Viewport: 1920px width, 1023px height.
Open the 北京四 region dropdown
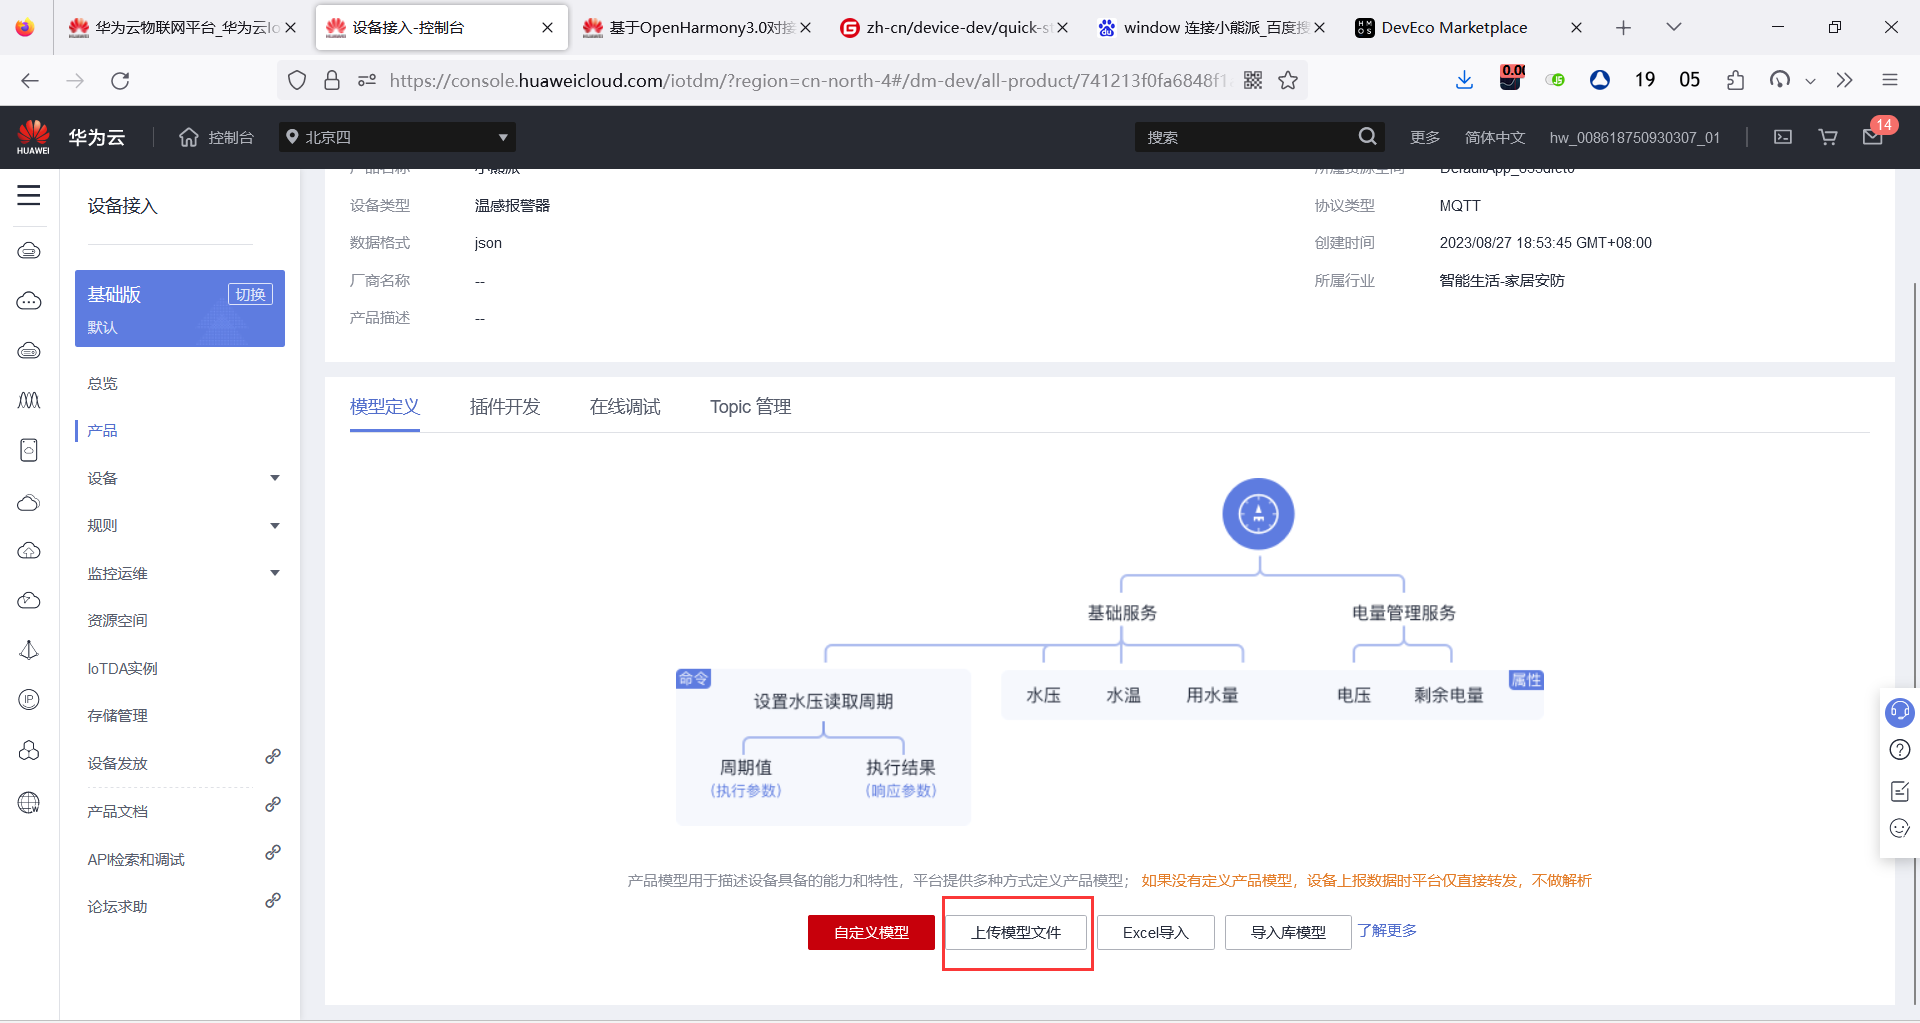point(397,137)
